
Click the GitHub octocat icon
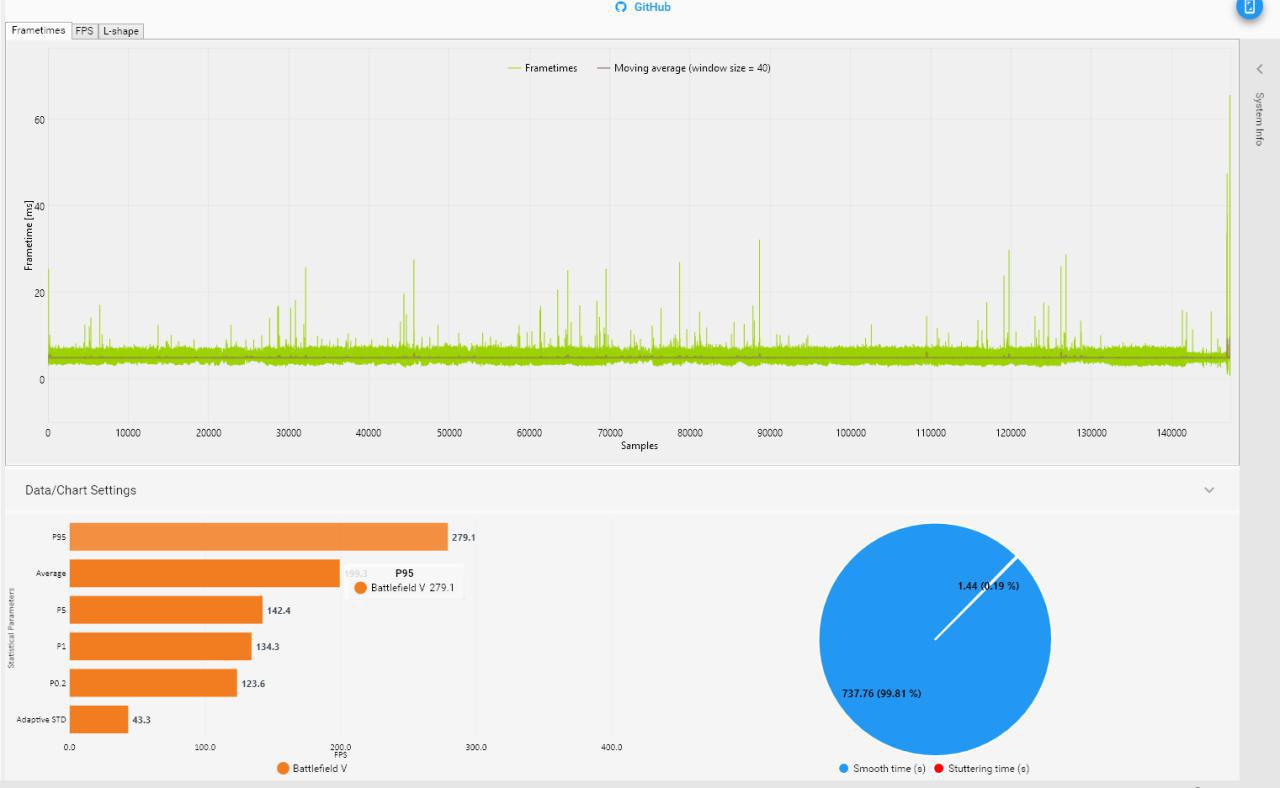pos(621,7)
